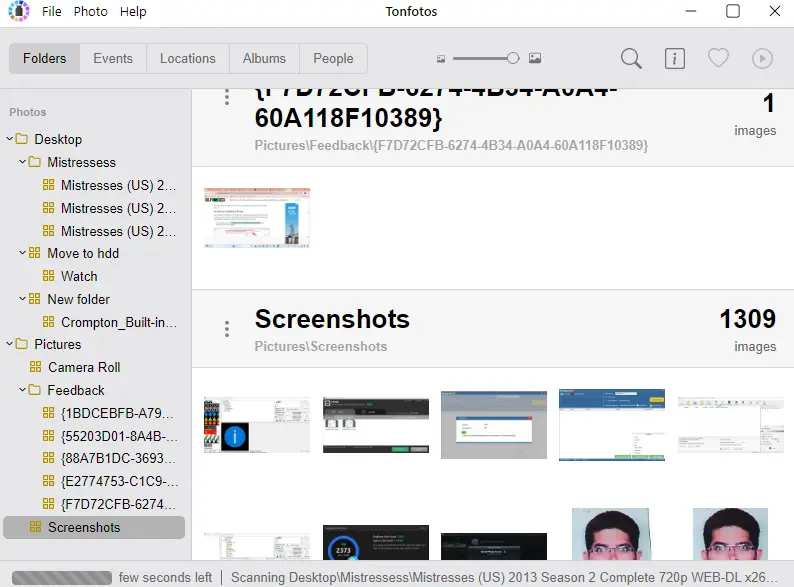Click the large thumbnail size icon
Viewport: 794px width, 587px height.
535,58
